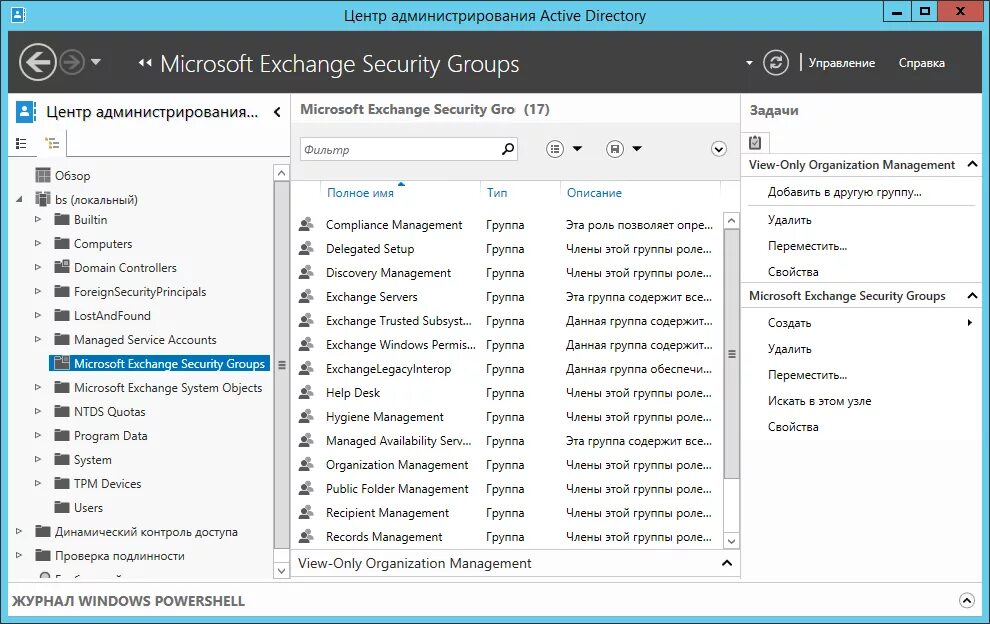Switch to list view tab in navigation
This screenshot has width=990, height=624.
pyautogui.click(x=21, y=143)
